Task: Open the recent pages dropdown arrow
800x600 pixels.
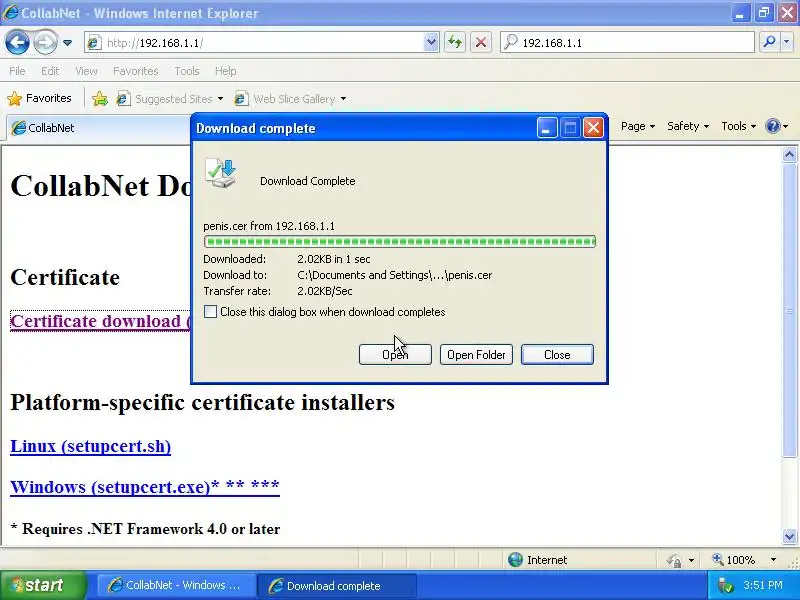Action: pos(67,43)
